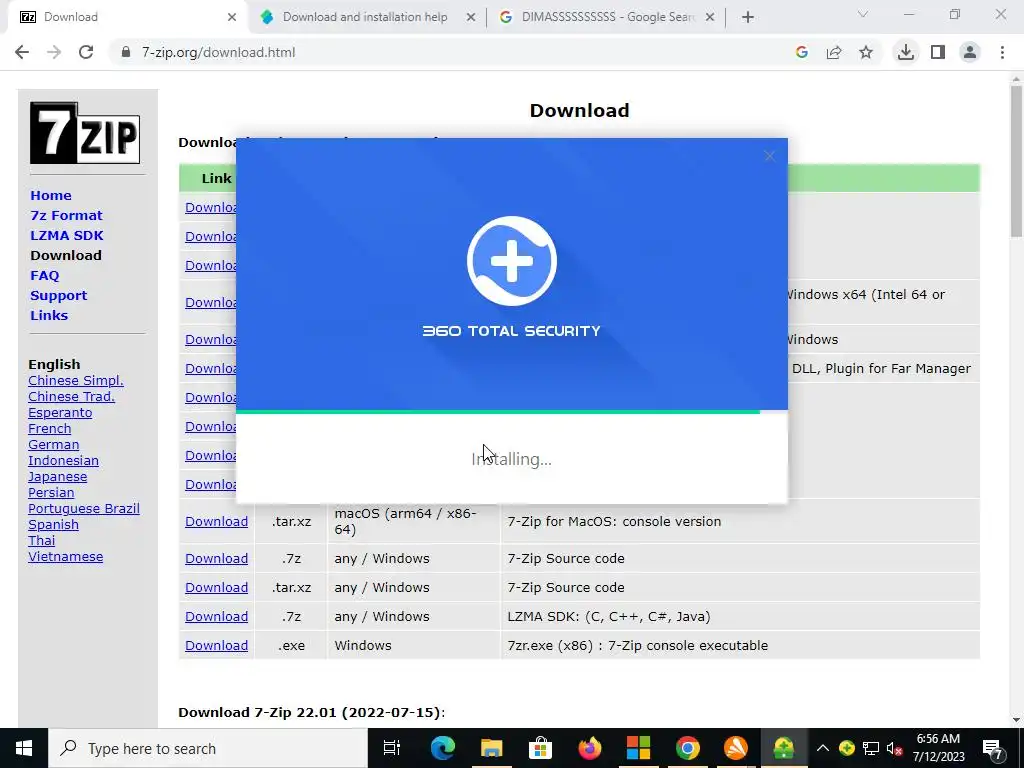Open the tab search chevron

click(863, 14)
